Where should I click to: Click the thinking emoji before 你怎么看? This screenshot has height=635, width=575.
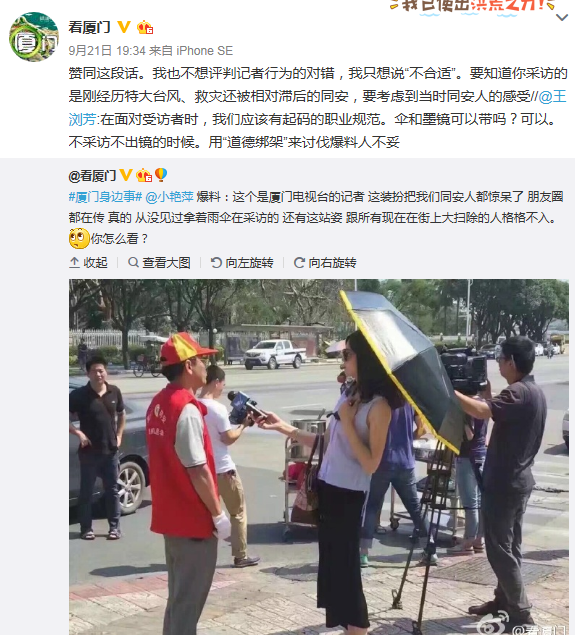pos(79,238)
